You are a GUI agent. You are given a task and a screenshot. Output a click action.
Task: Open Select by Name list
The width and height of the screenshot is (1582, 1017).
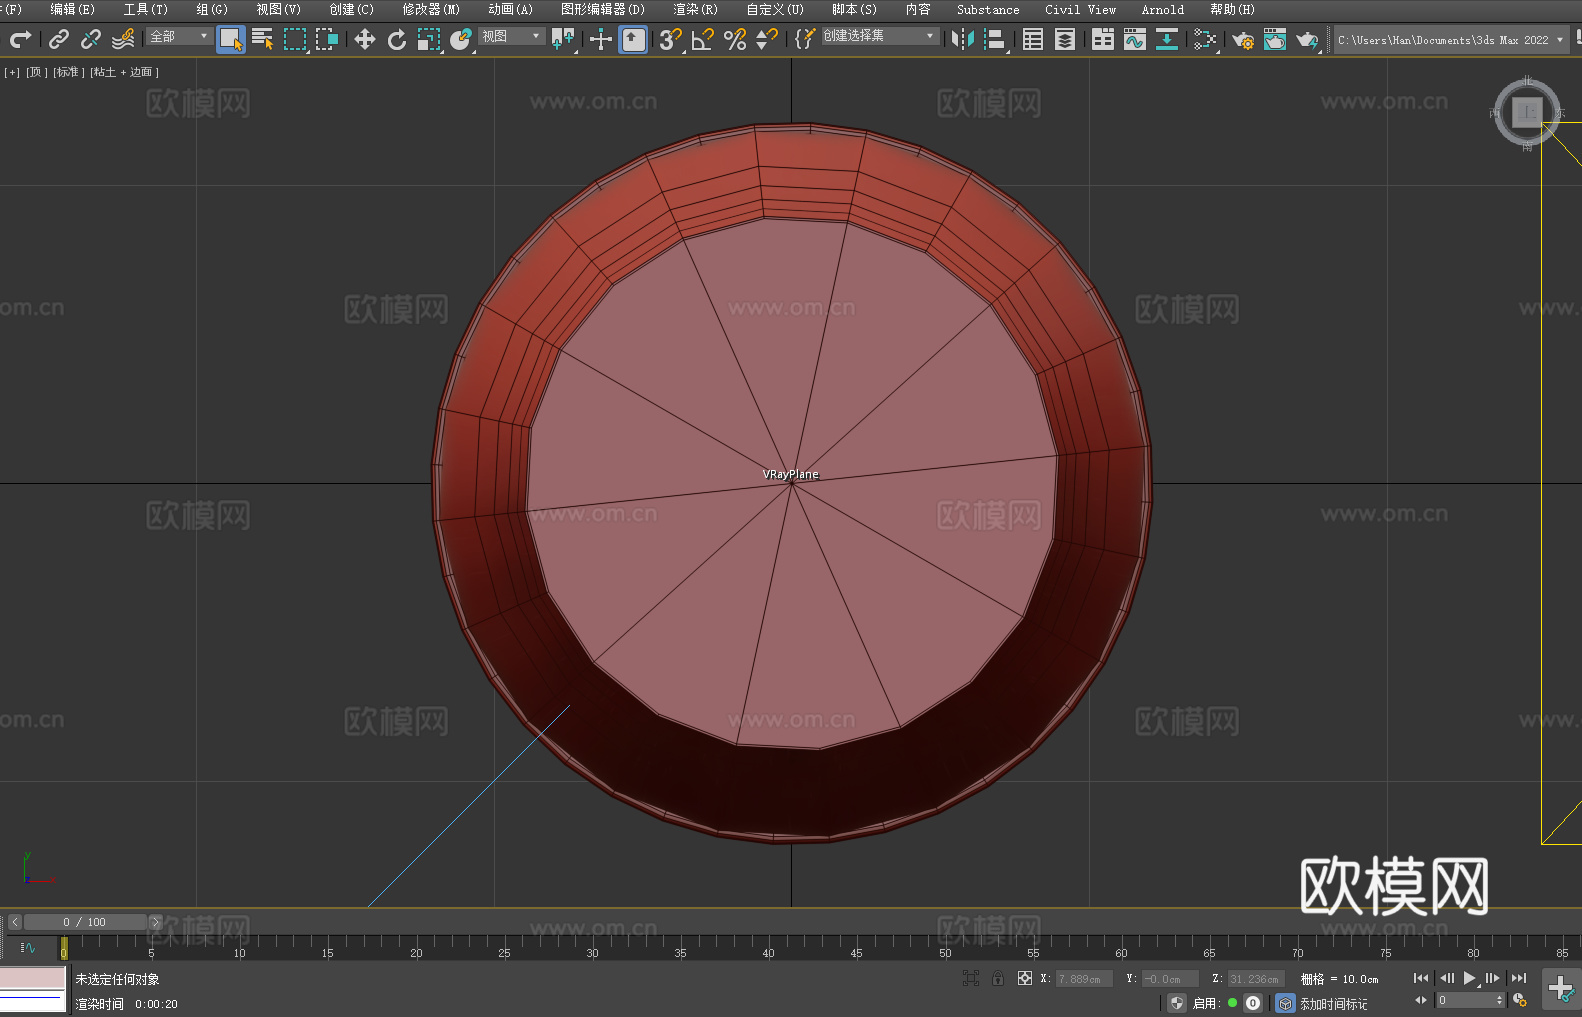coord(262,40)
